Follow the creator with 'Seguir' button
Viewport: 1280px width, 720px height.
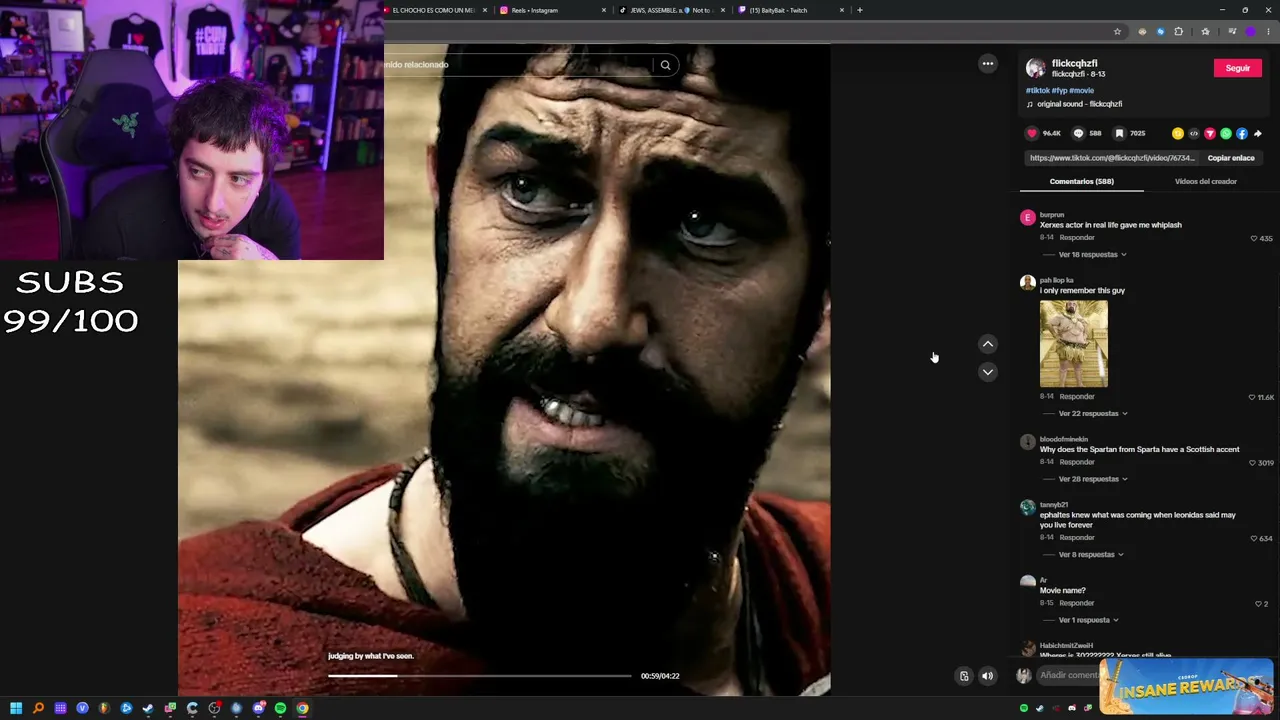point(1238,68)
